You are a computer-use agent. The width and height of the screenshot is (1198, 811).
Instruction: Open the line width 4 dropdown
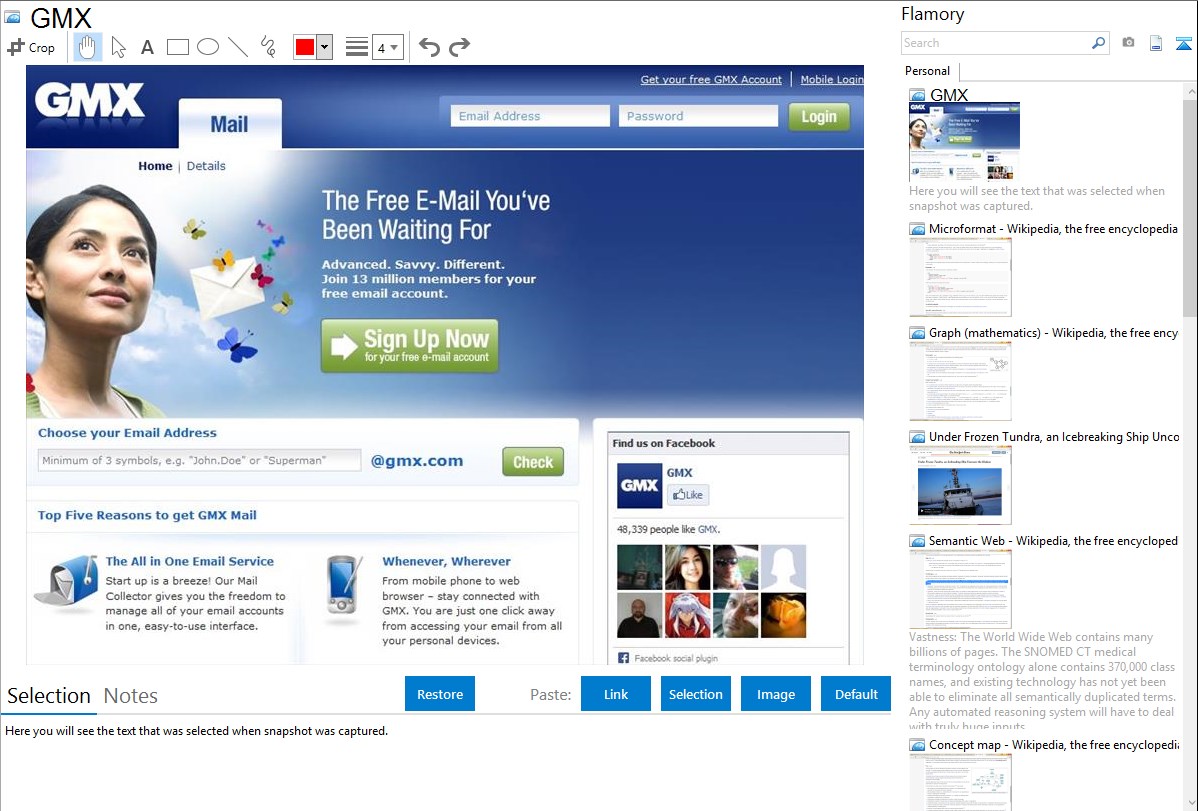click(388, 47)
